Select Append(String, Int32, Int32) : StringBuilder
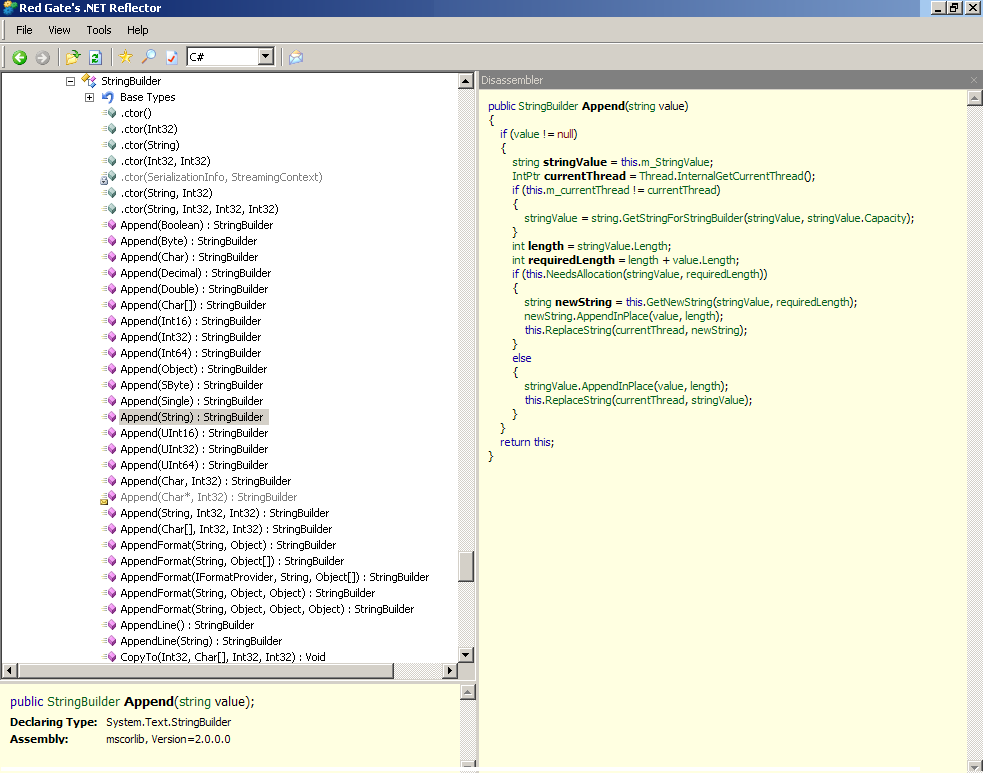 point(224,513)
